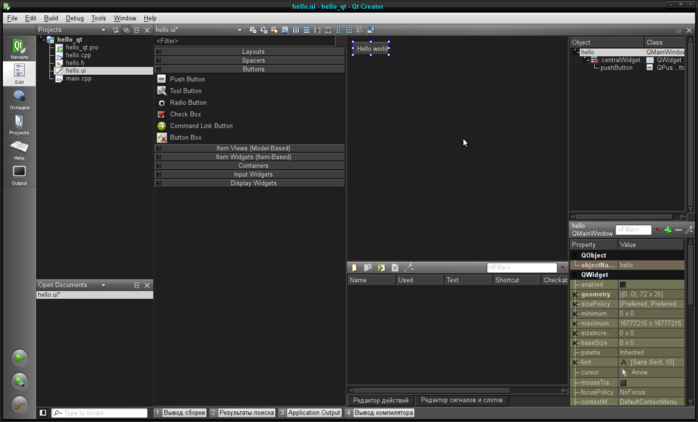Open Результаты поиска output pane
Image resolution: width=698 pixels, height=422 pixels.
[x=243, y=413]
